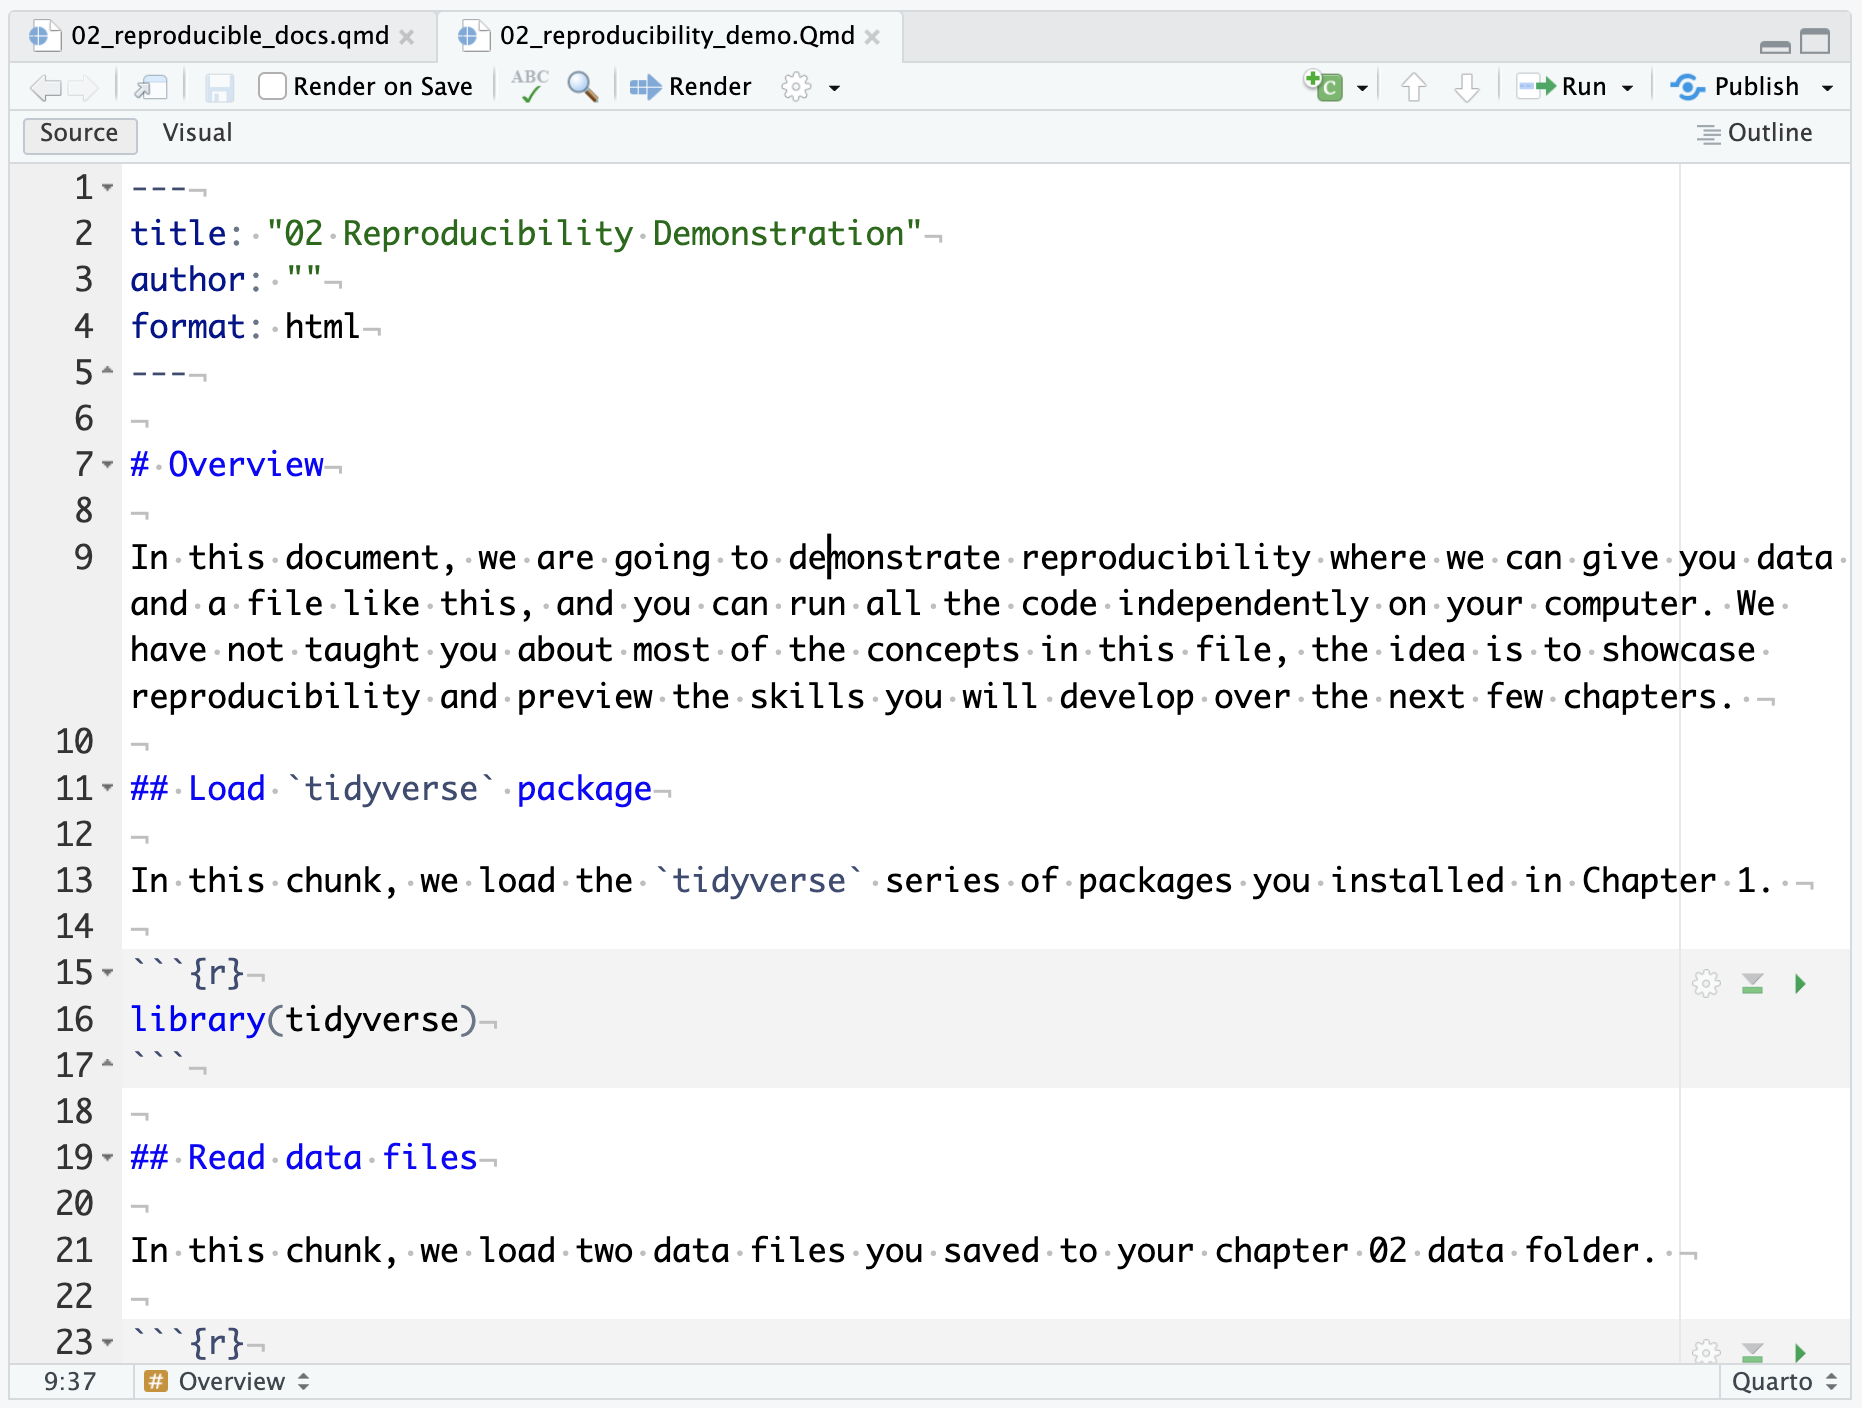
Task: Show document in new window
Action: click(x=151, y=88)
